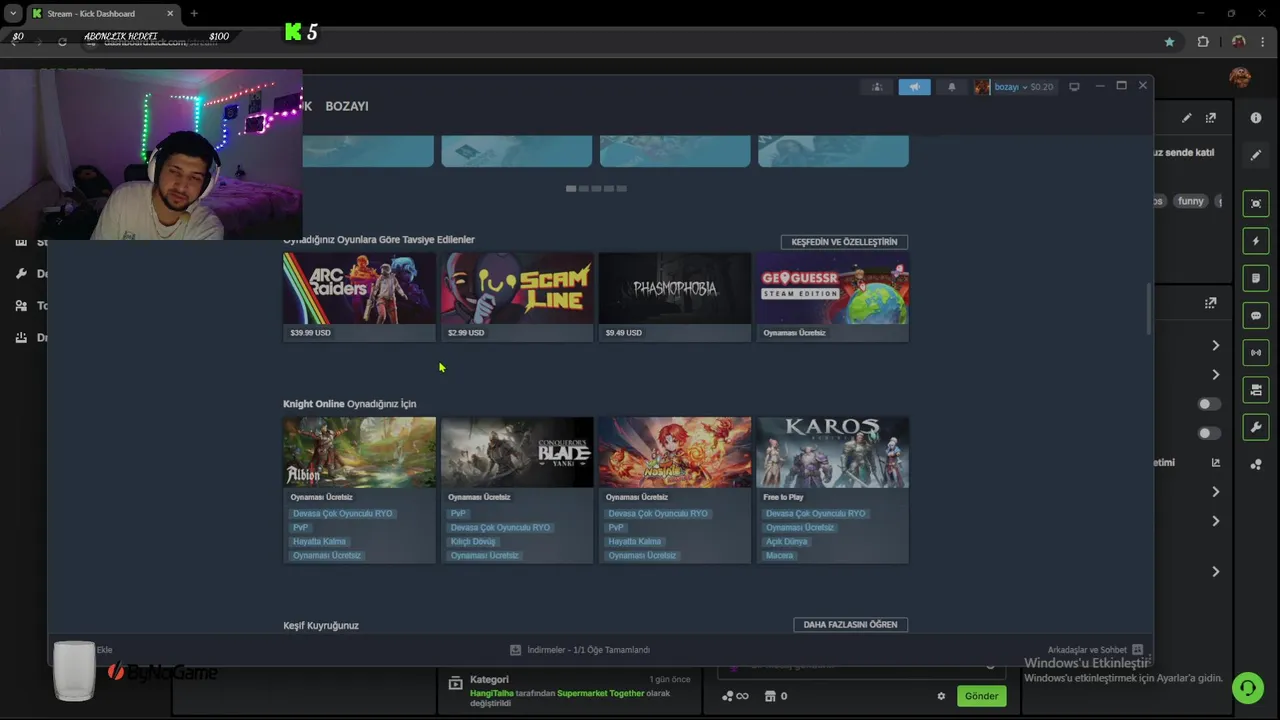Open Scam Line game card
Image resolution: width=1280 pixels, height=720 pixels.
click(x=517, y=297)
